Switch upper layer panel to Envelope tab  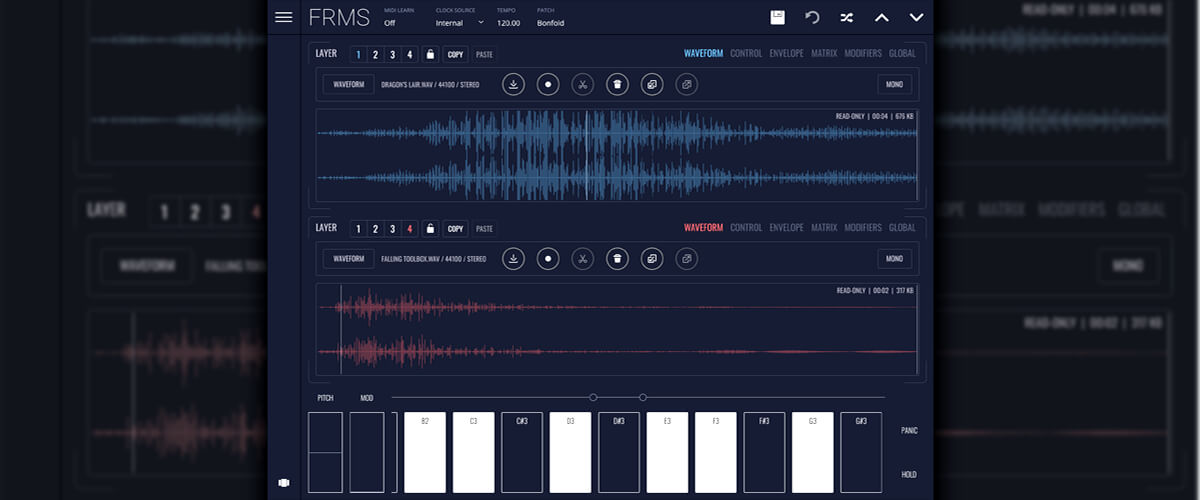pyautogui.click(x=786, y=53)
